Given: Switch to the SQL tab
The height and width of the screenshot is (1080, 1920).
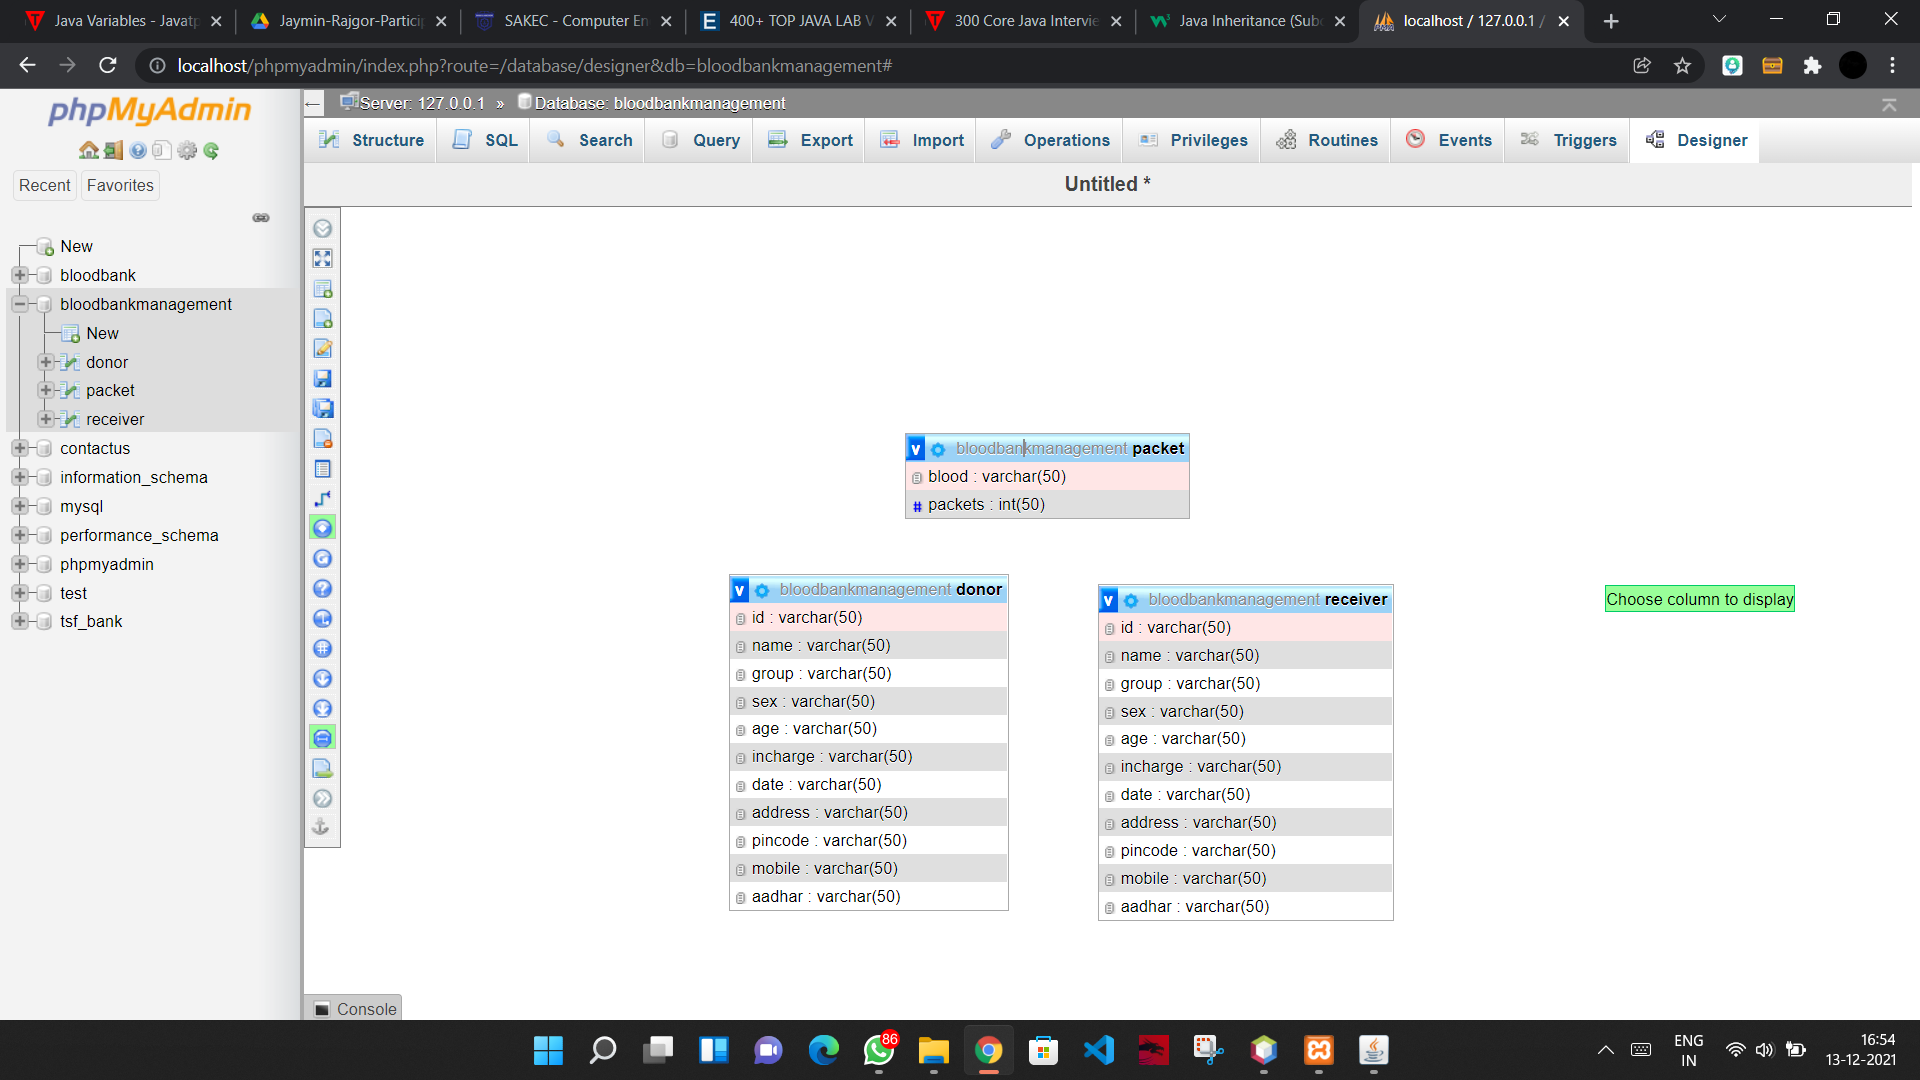Looking at the screenshot, I should click(x=483, y=140).
